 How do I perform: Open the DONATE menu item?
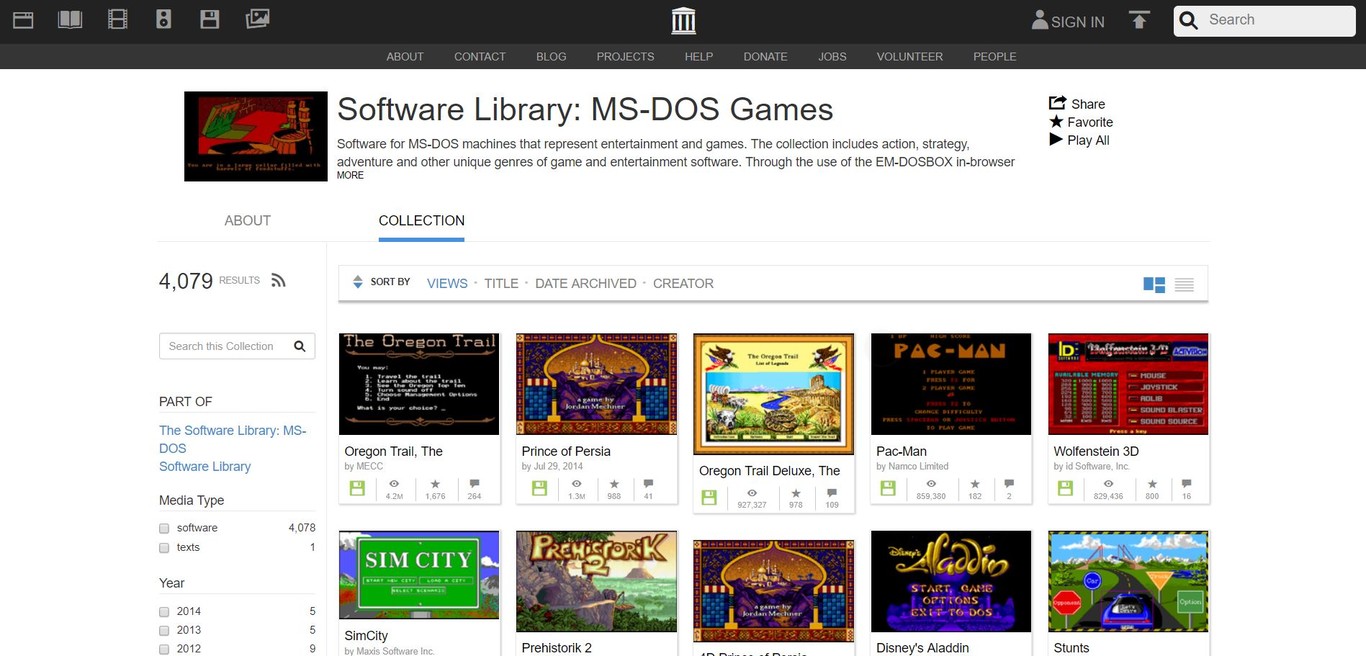click(x=765, y=57)
